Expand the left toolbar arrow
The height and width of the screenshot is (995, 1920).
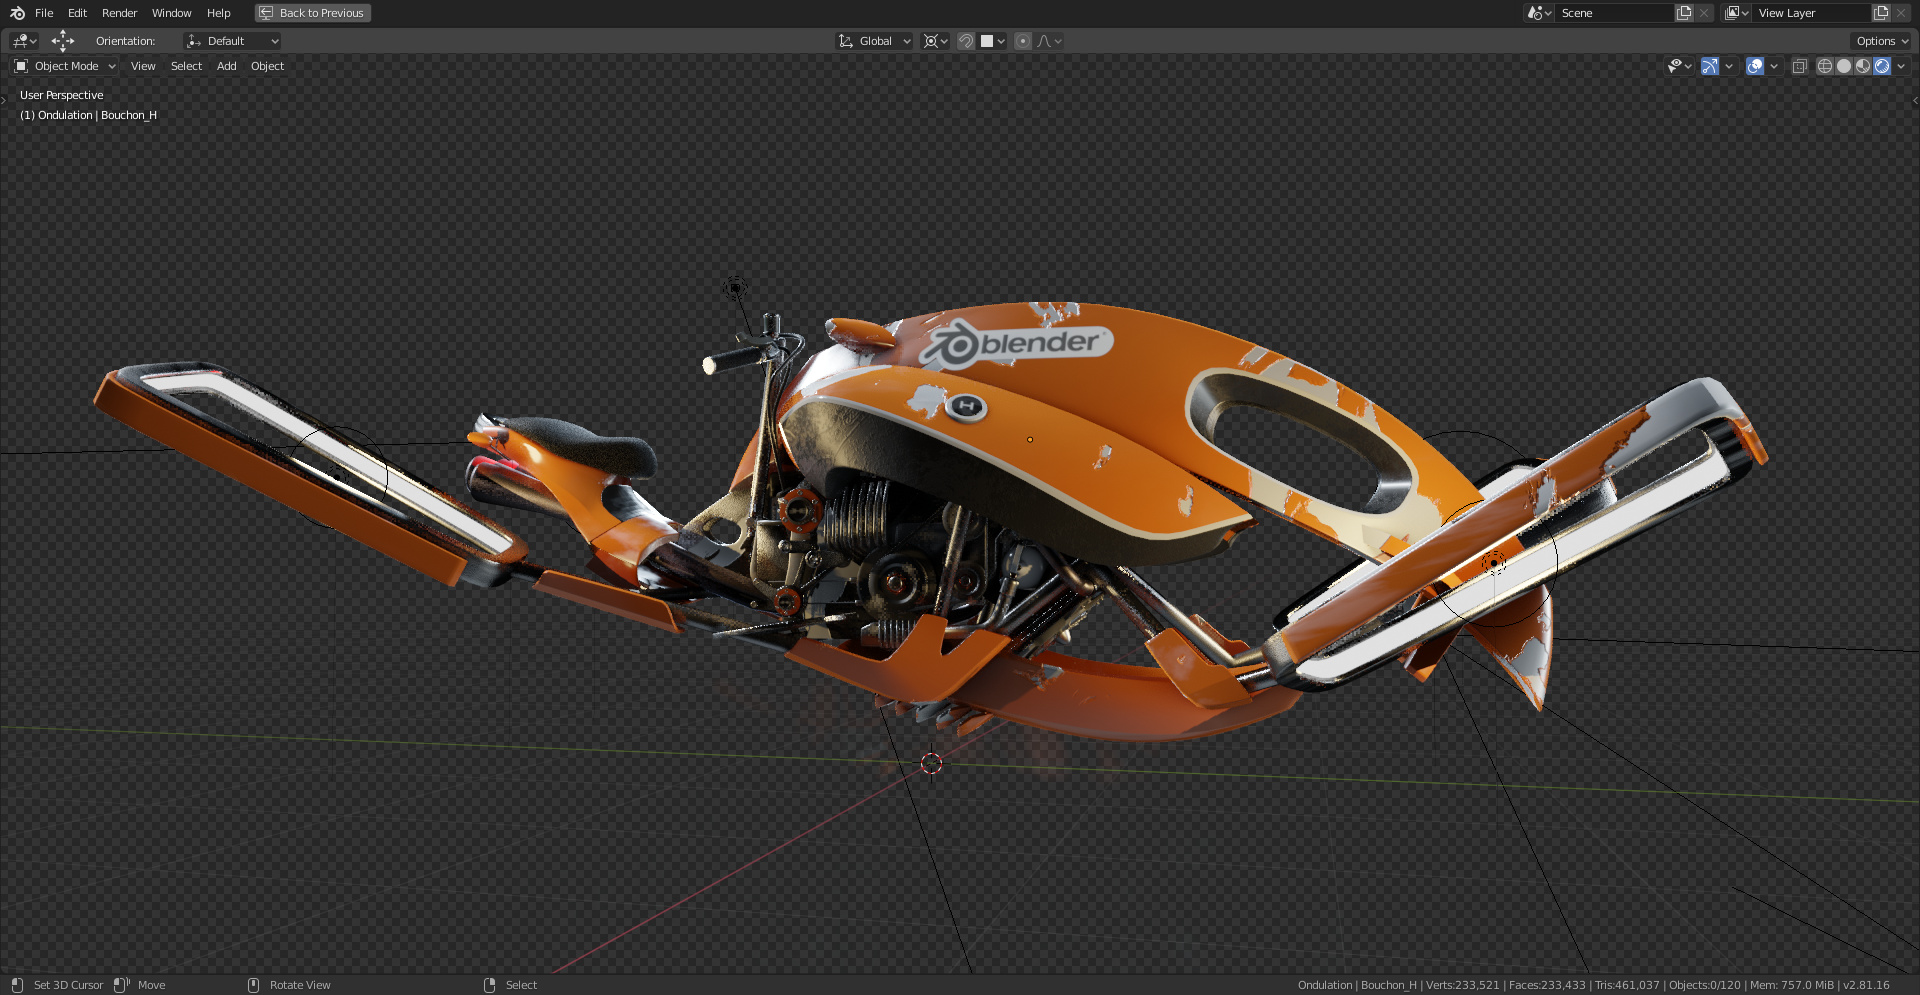[x=4, y=100]
